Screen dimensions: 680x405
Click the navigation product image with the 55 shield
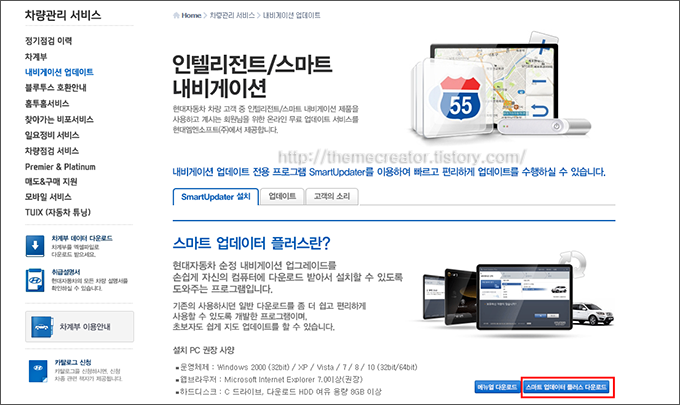click(499, 87)
